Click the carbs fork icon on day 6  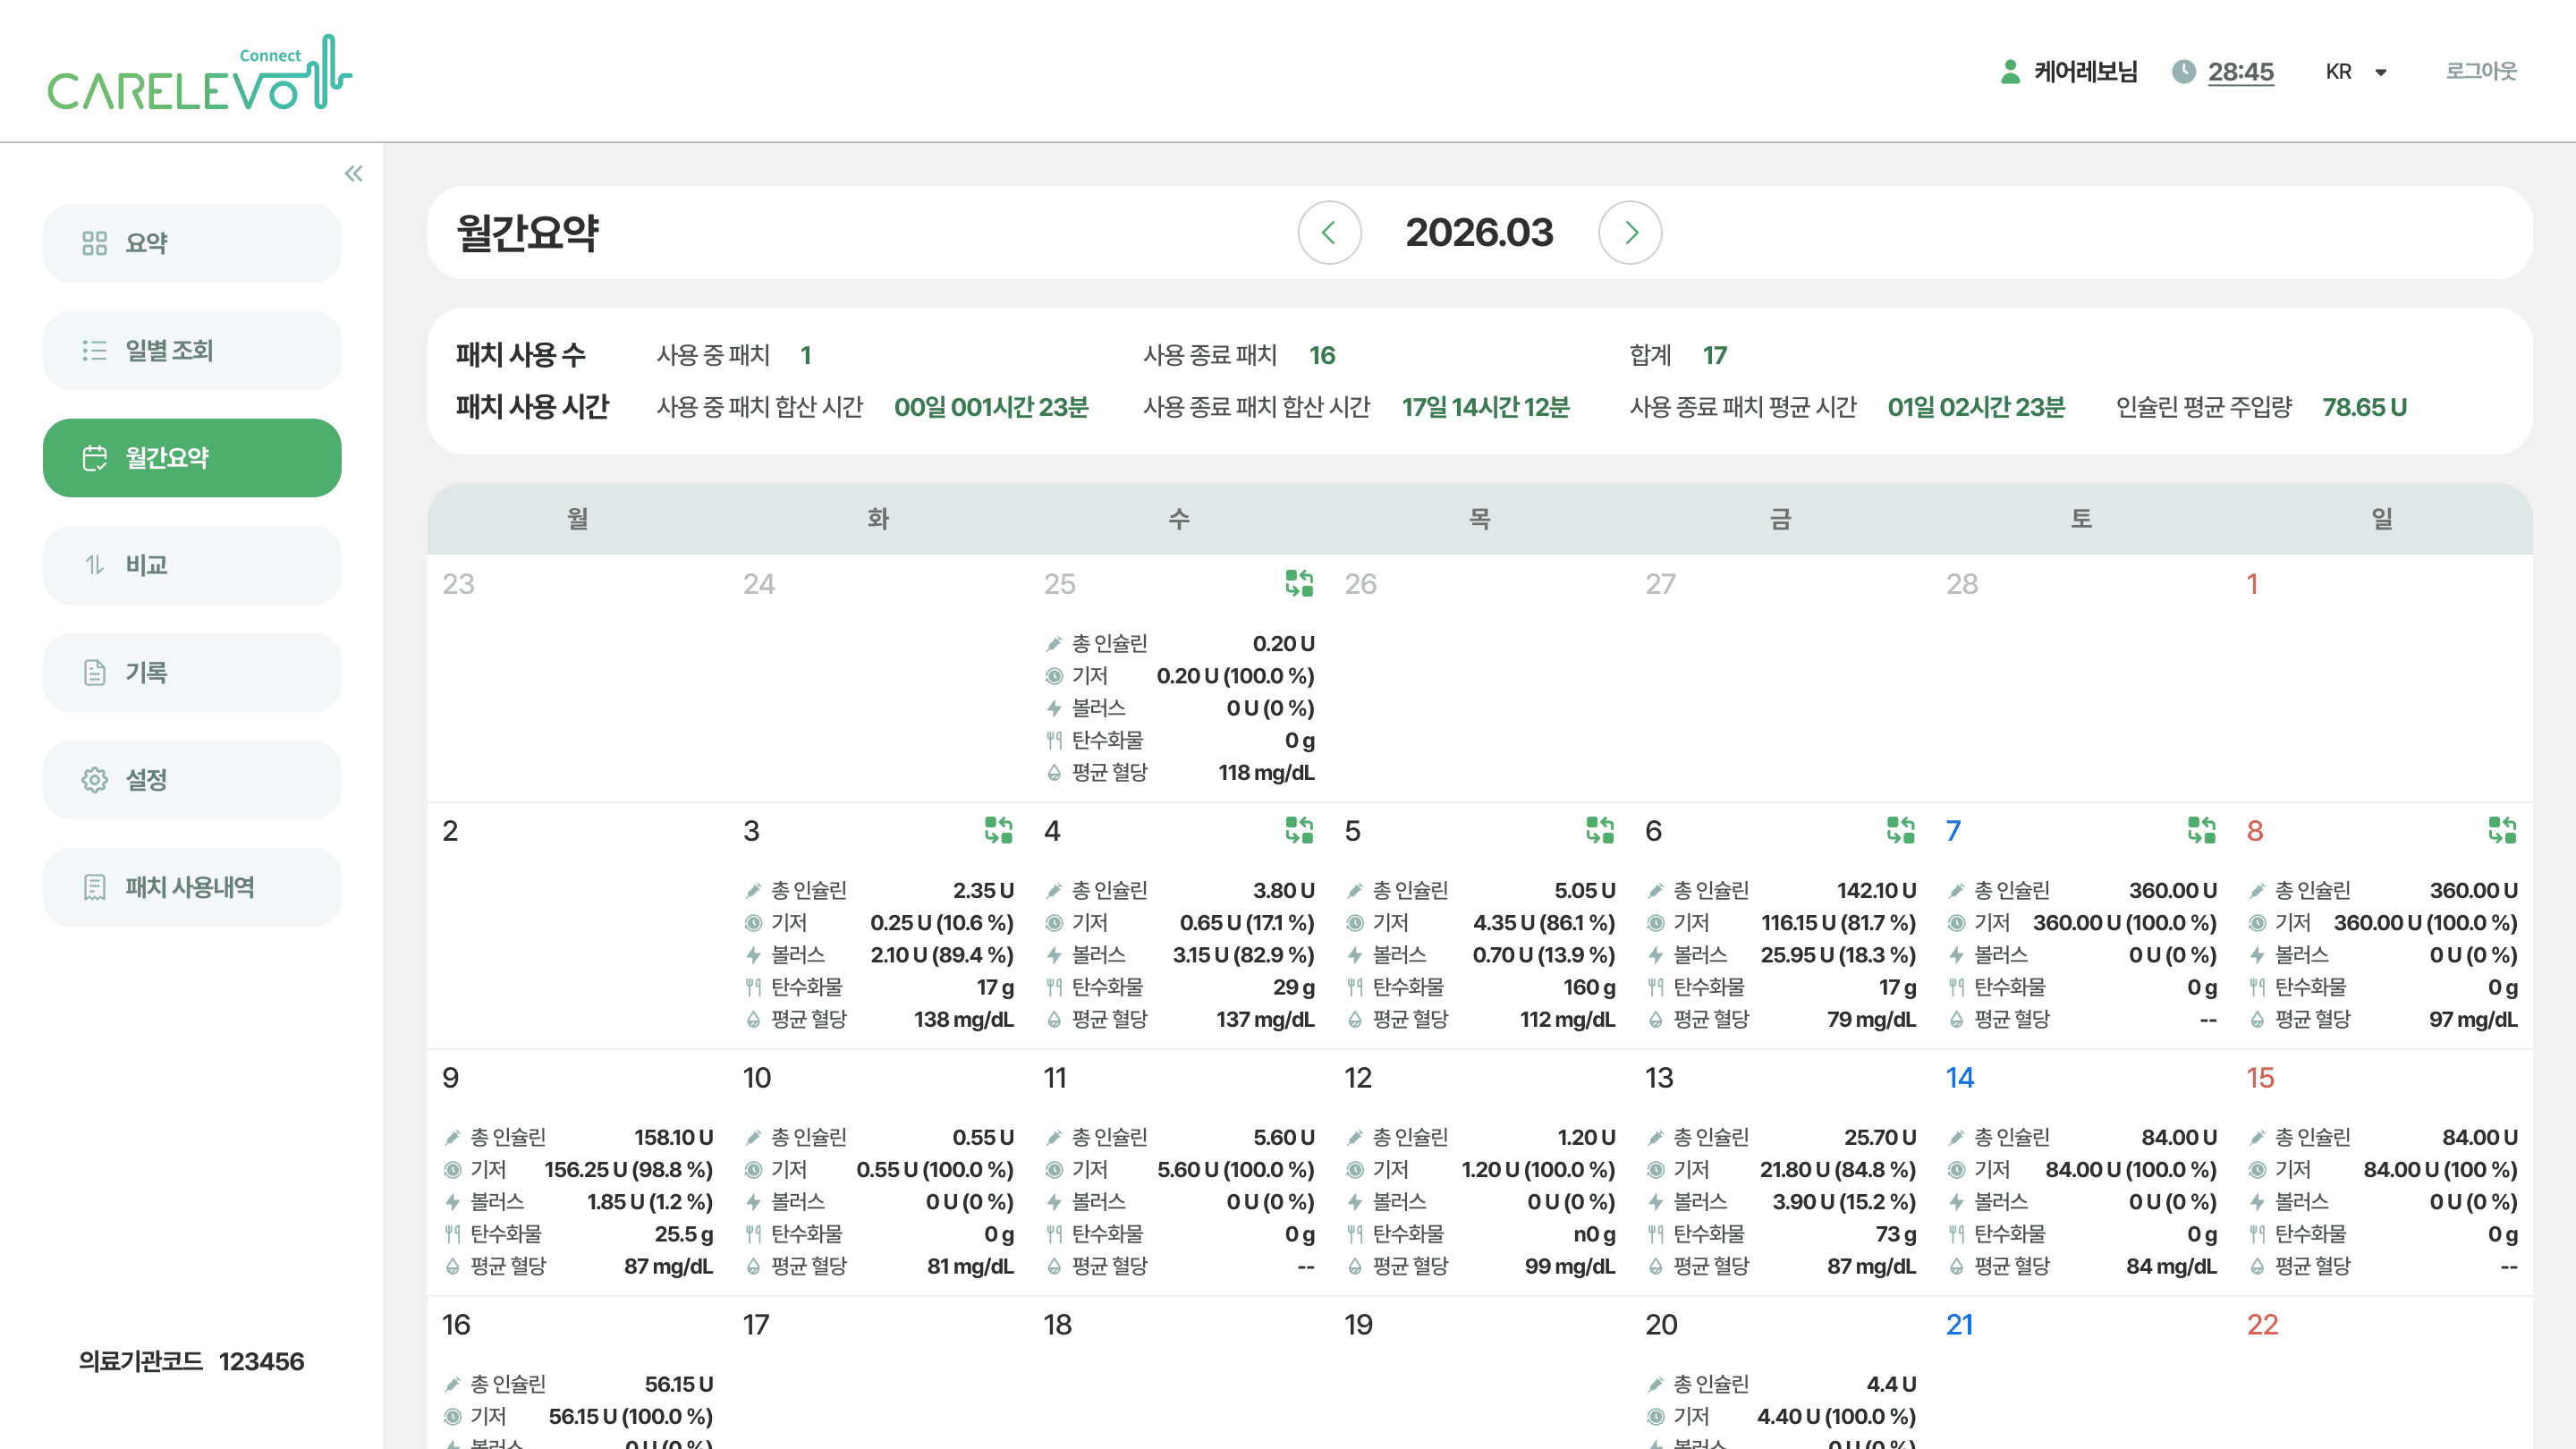pyautogui.click(x=1656, y=988)
